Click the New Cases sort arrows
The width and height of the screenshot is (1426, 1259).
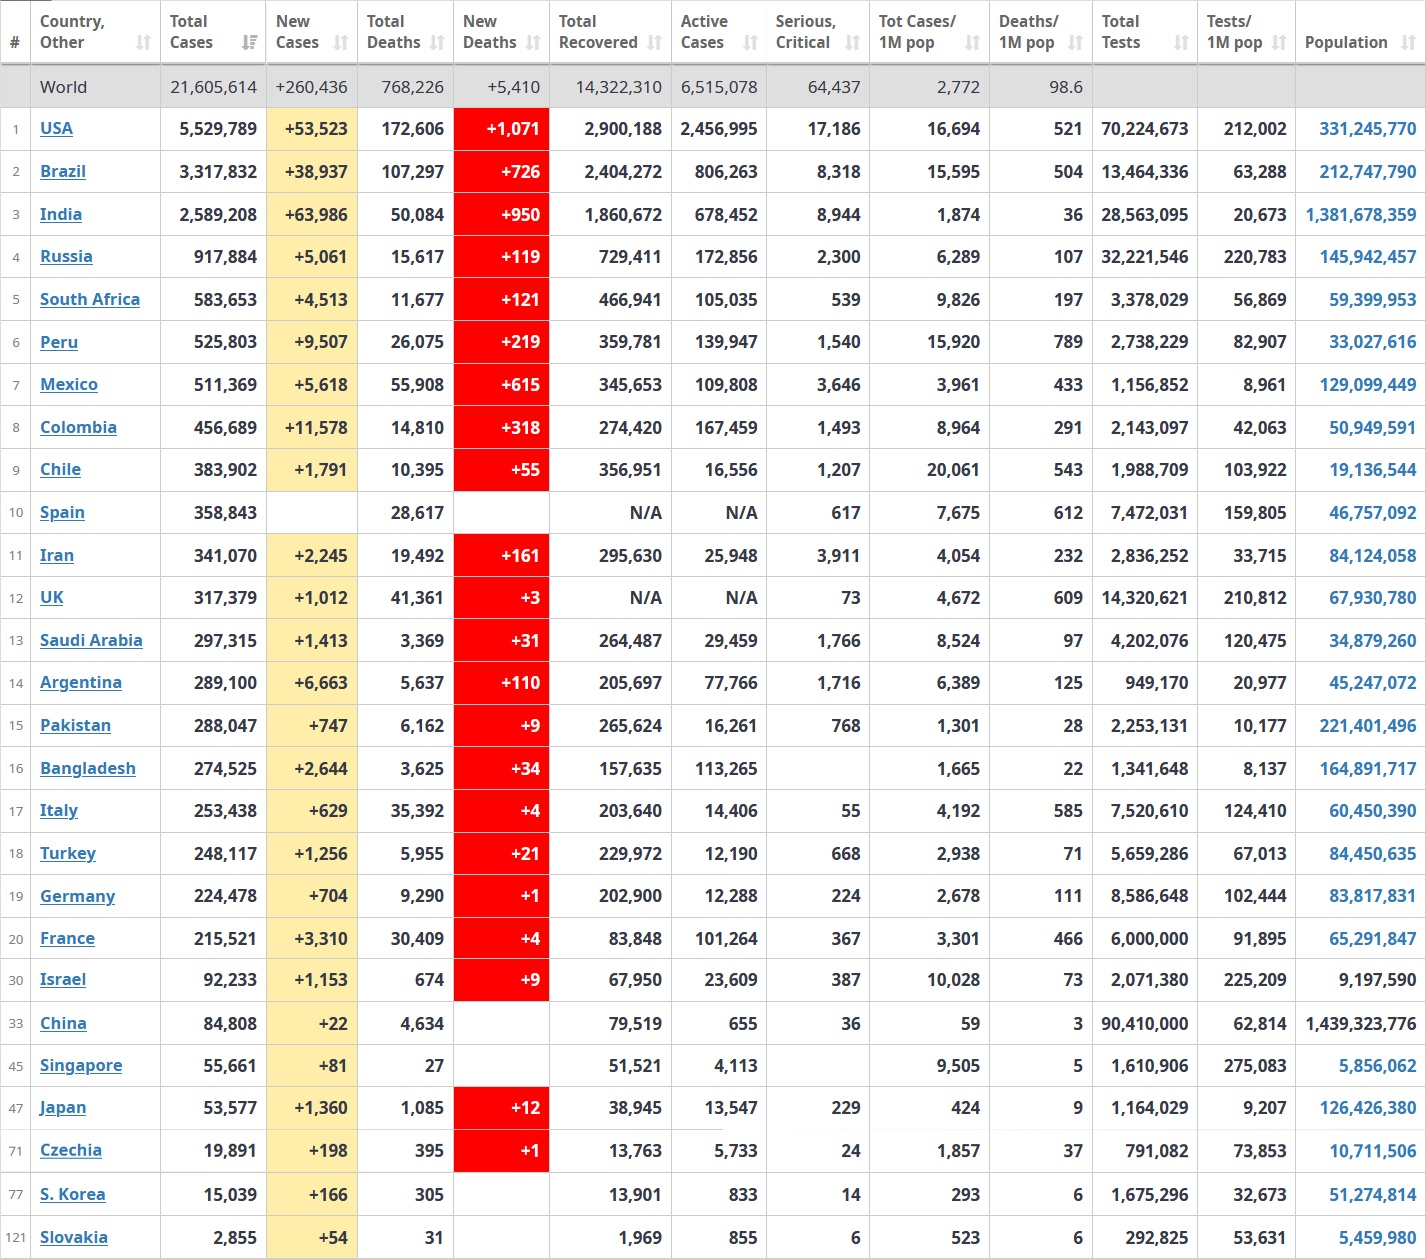[x=341, y=43]
